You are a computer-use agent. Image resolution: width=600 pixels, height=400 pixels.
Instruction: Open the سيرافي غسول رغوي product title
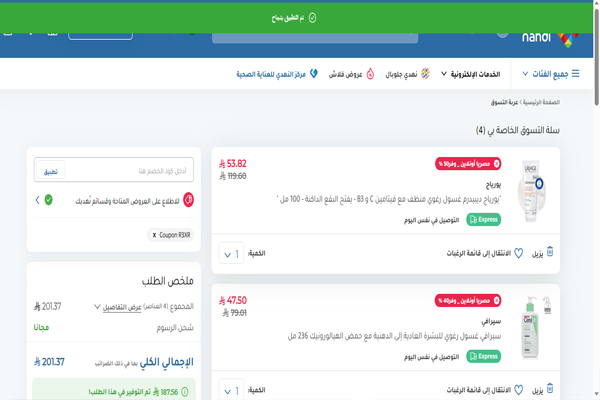[x=394, y=336]
